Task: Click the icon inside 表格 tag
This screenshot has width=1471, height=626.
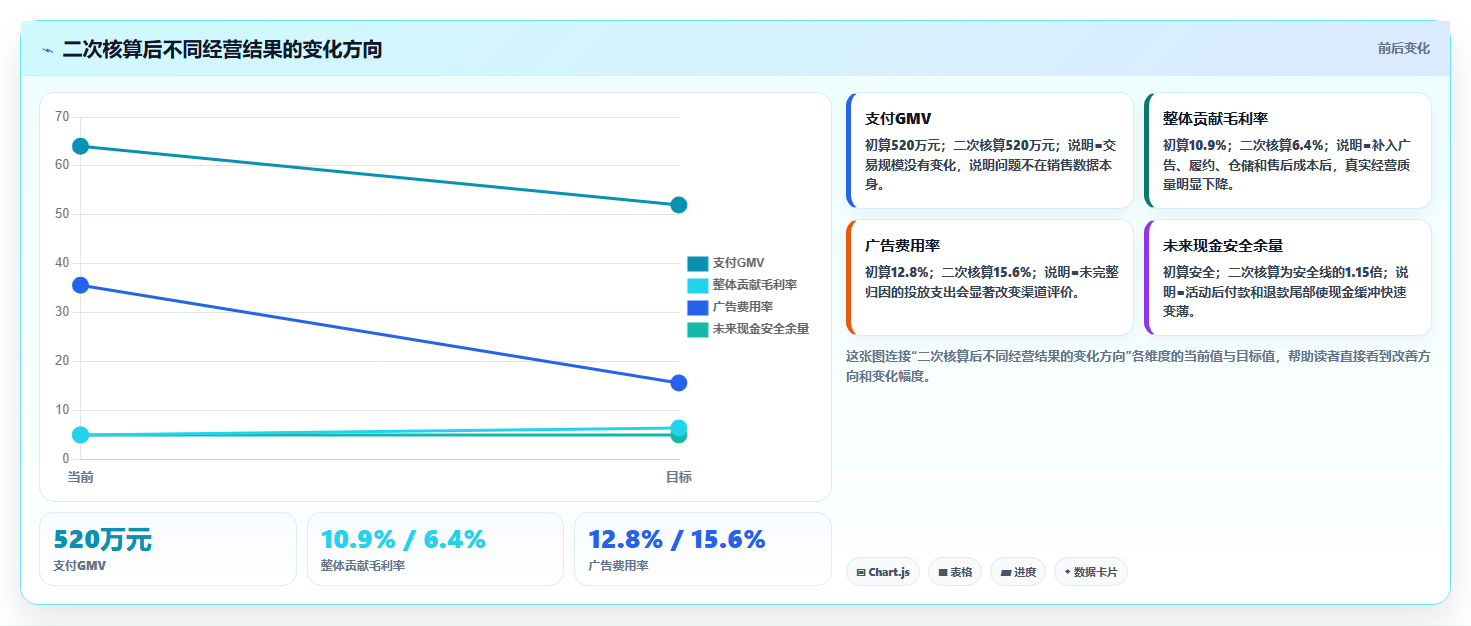Action: (943, 573)
